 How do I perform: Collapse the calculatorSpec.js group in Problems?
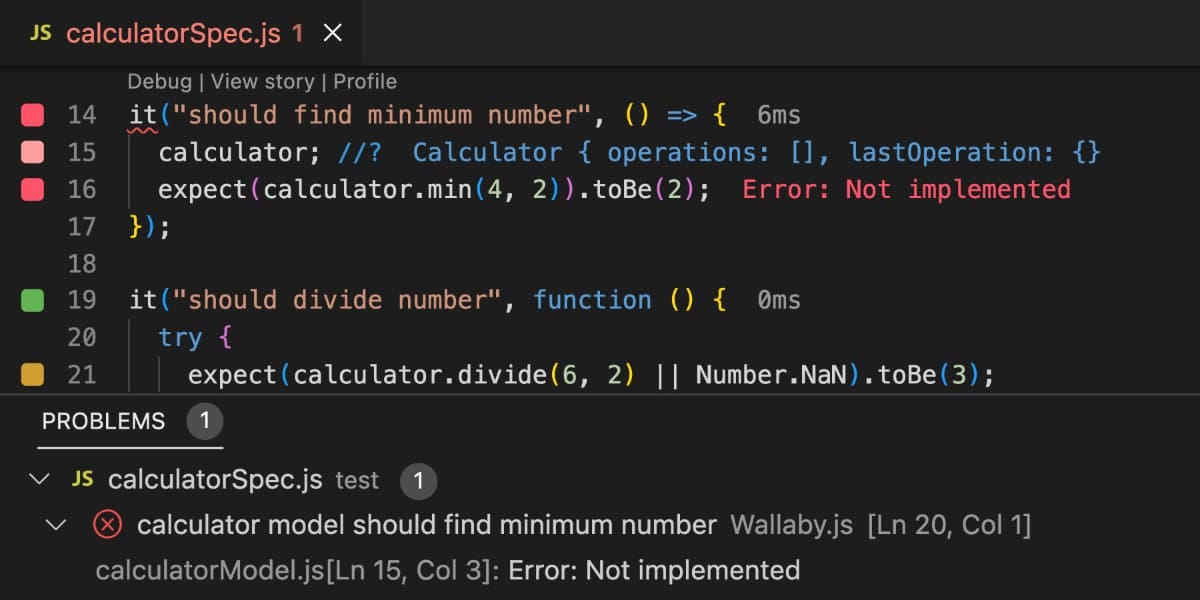click(40, 478)
